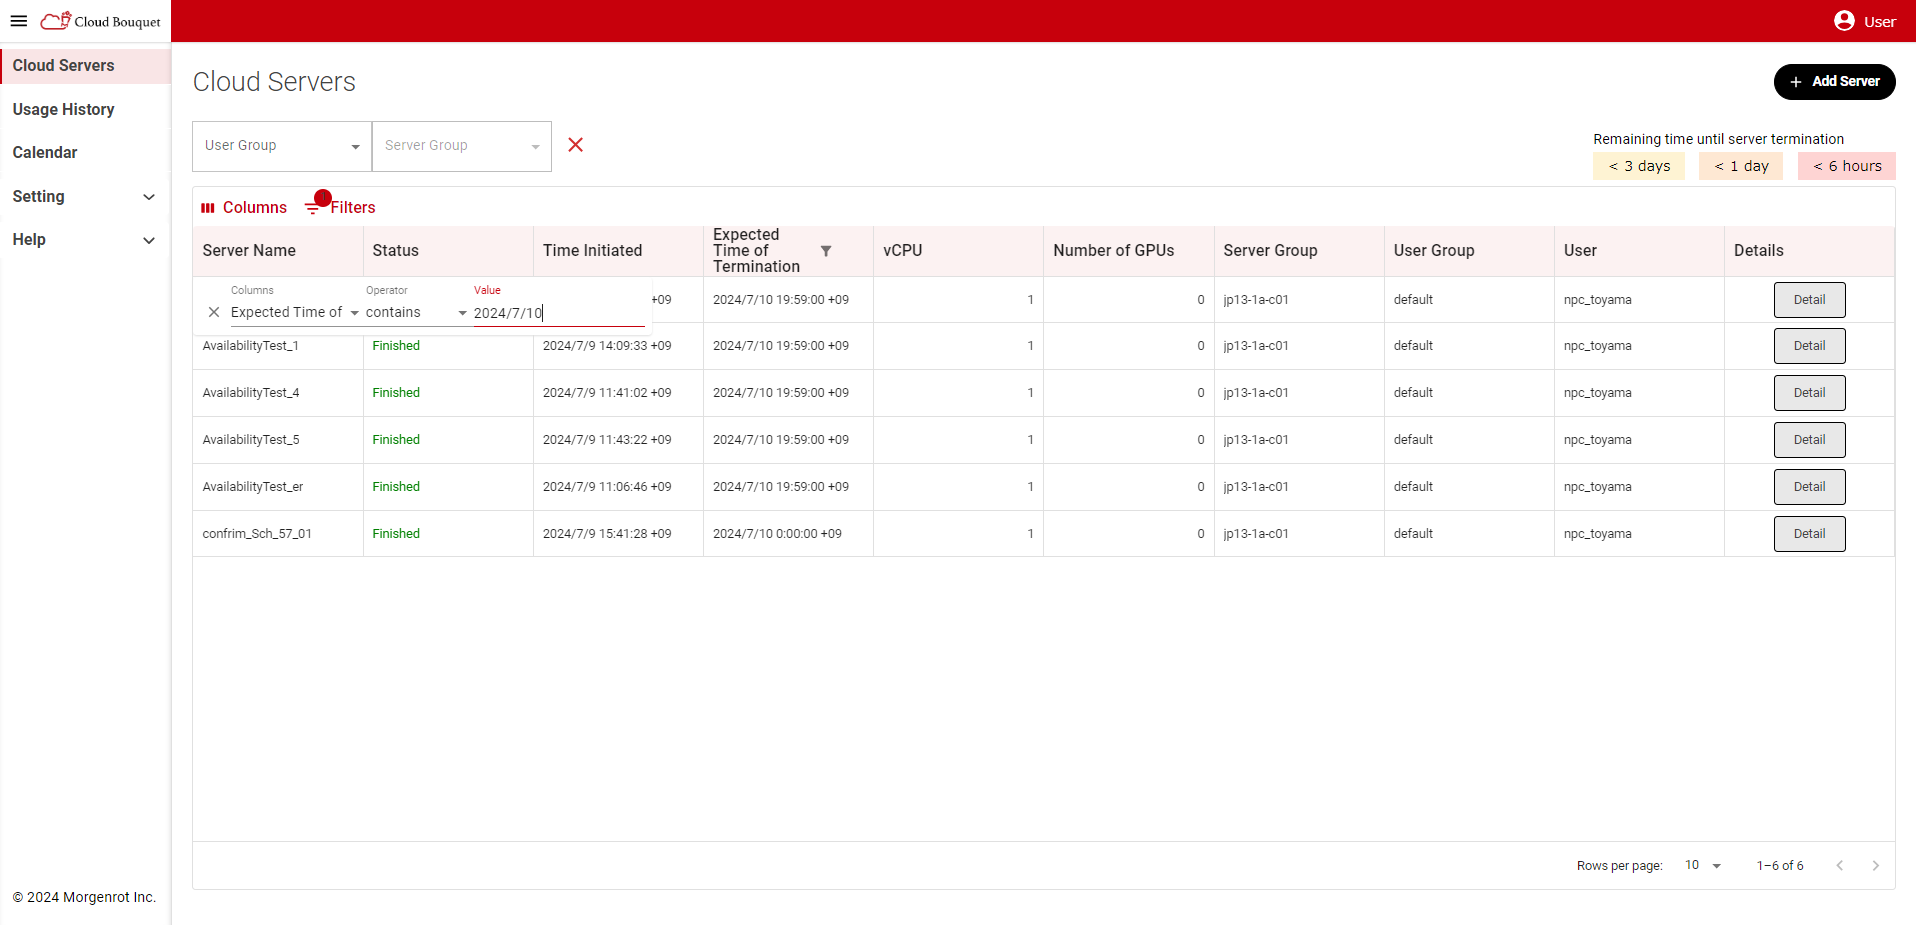Screen dimensions: 1916x925
Task: Expand the Setting sidebar menu
Action: (85, 197)
